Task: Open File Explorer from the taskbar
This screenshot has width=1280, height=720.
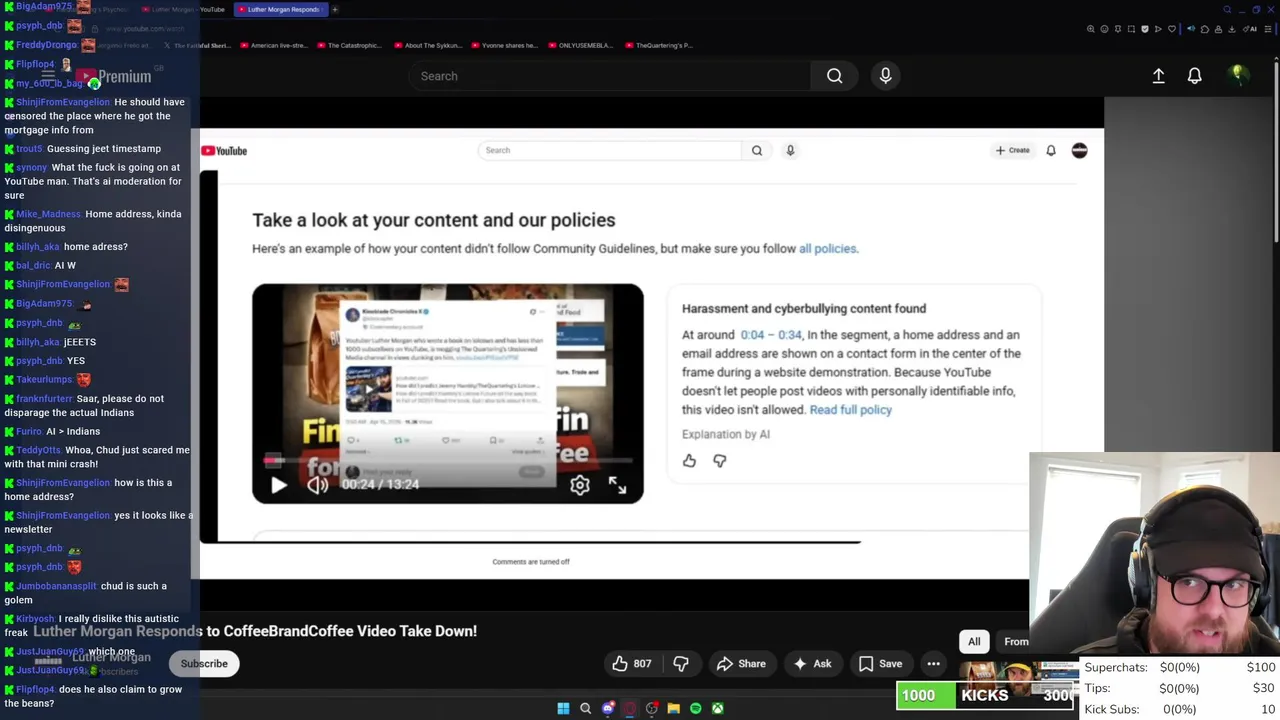Action: pos(673,709)
